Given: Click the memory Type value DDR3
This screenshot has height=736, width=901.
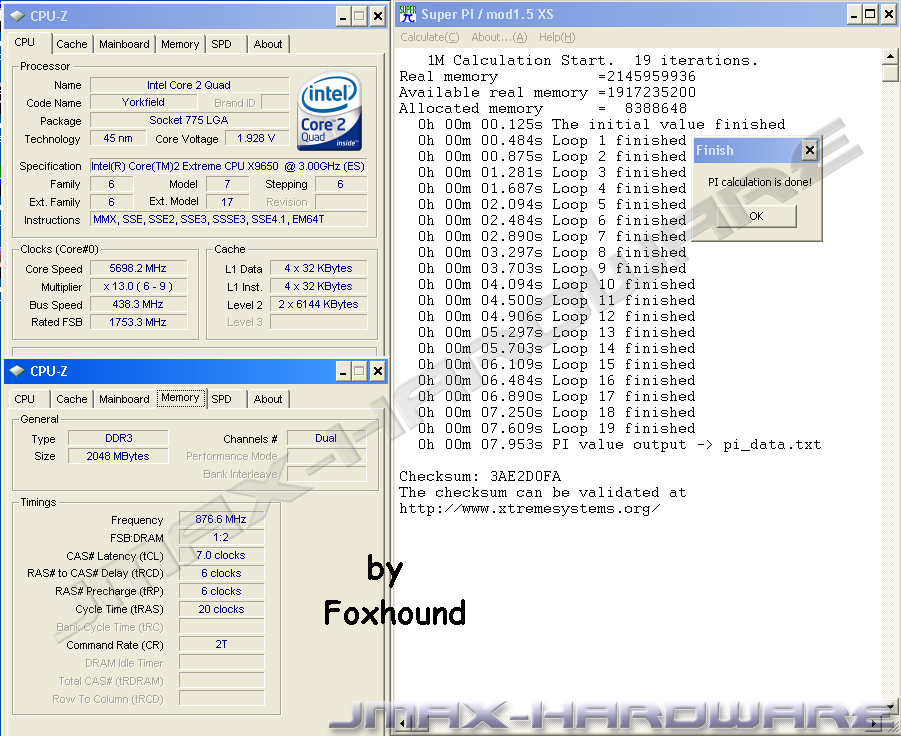Looking at the screenshot, I should coord(118,438).
